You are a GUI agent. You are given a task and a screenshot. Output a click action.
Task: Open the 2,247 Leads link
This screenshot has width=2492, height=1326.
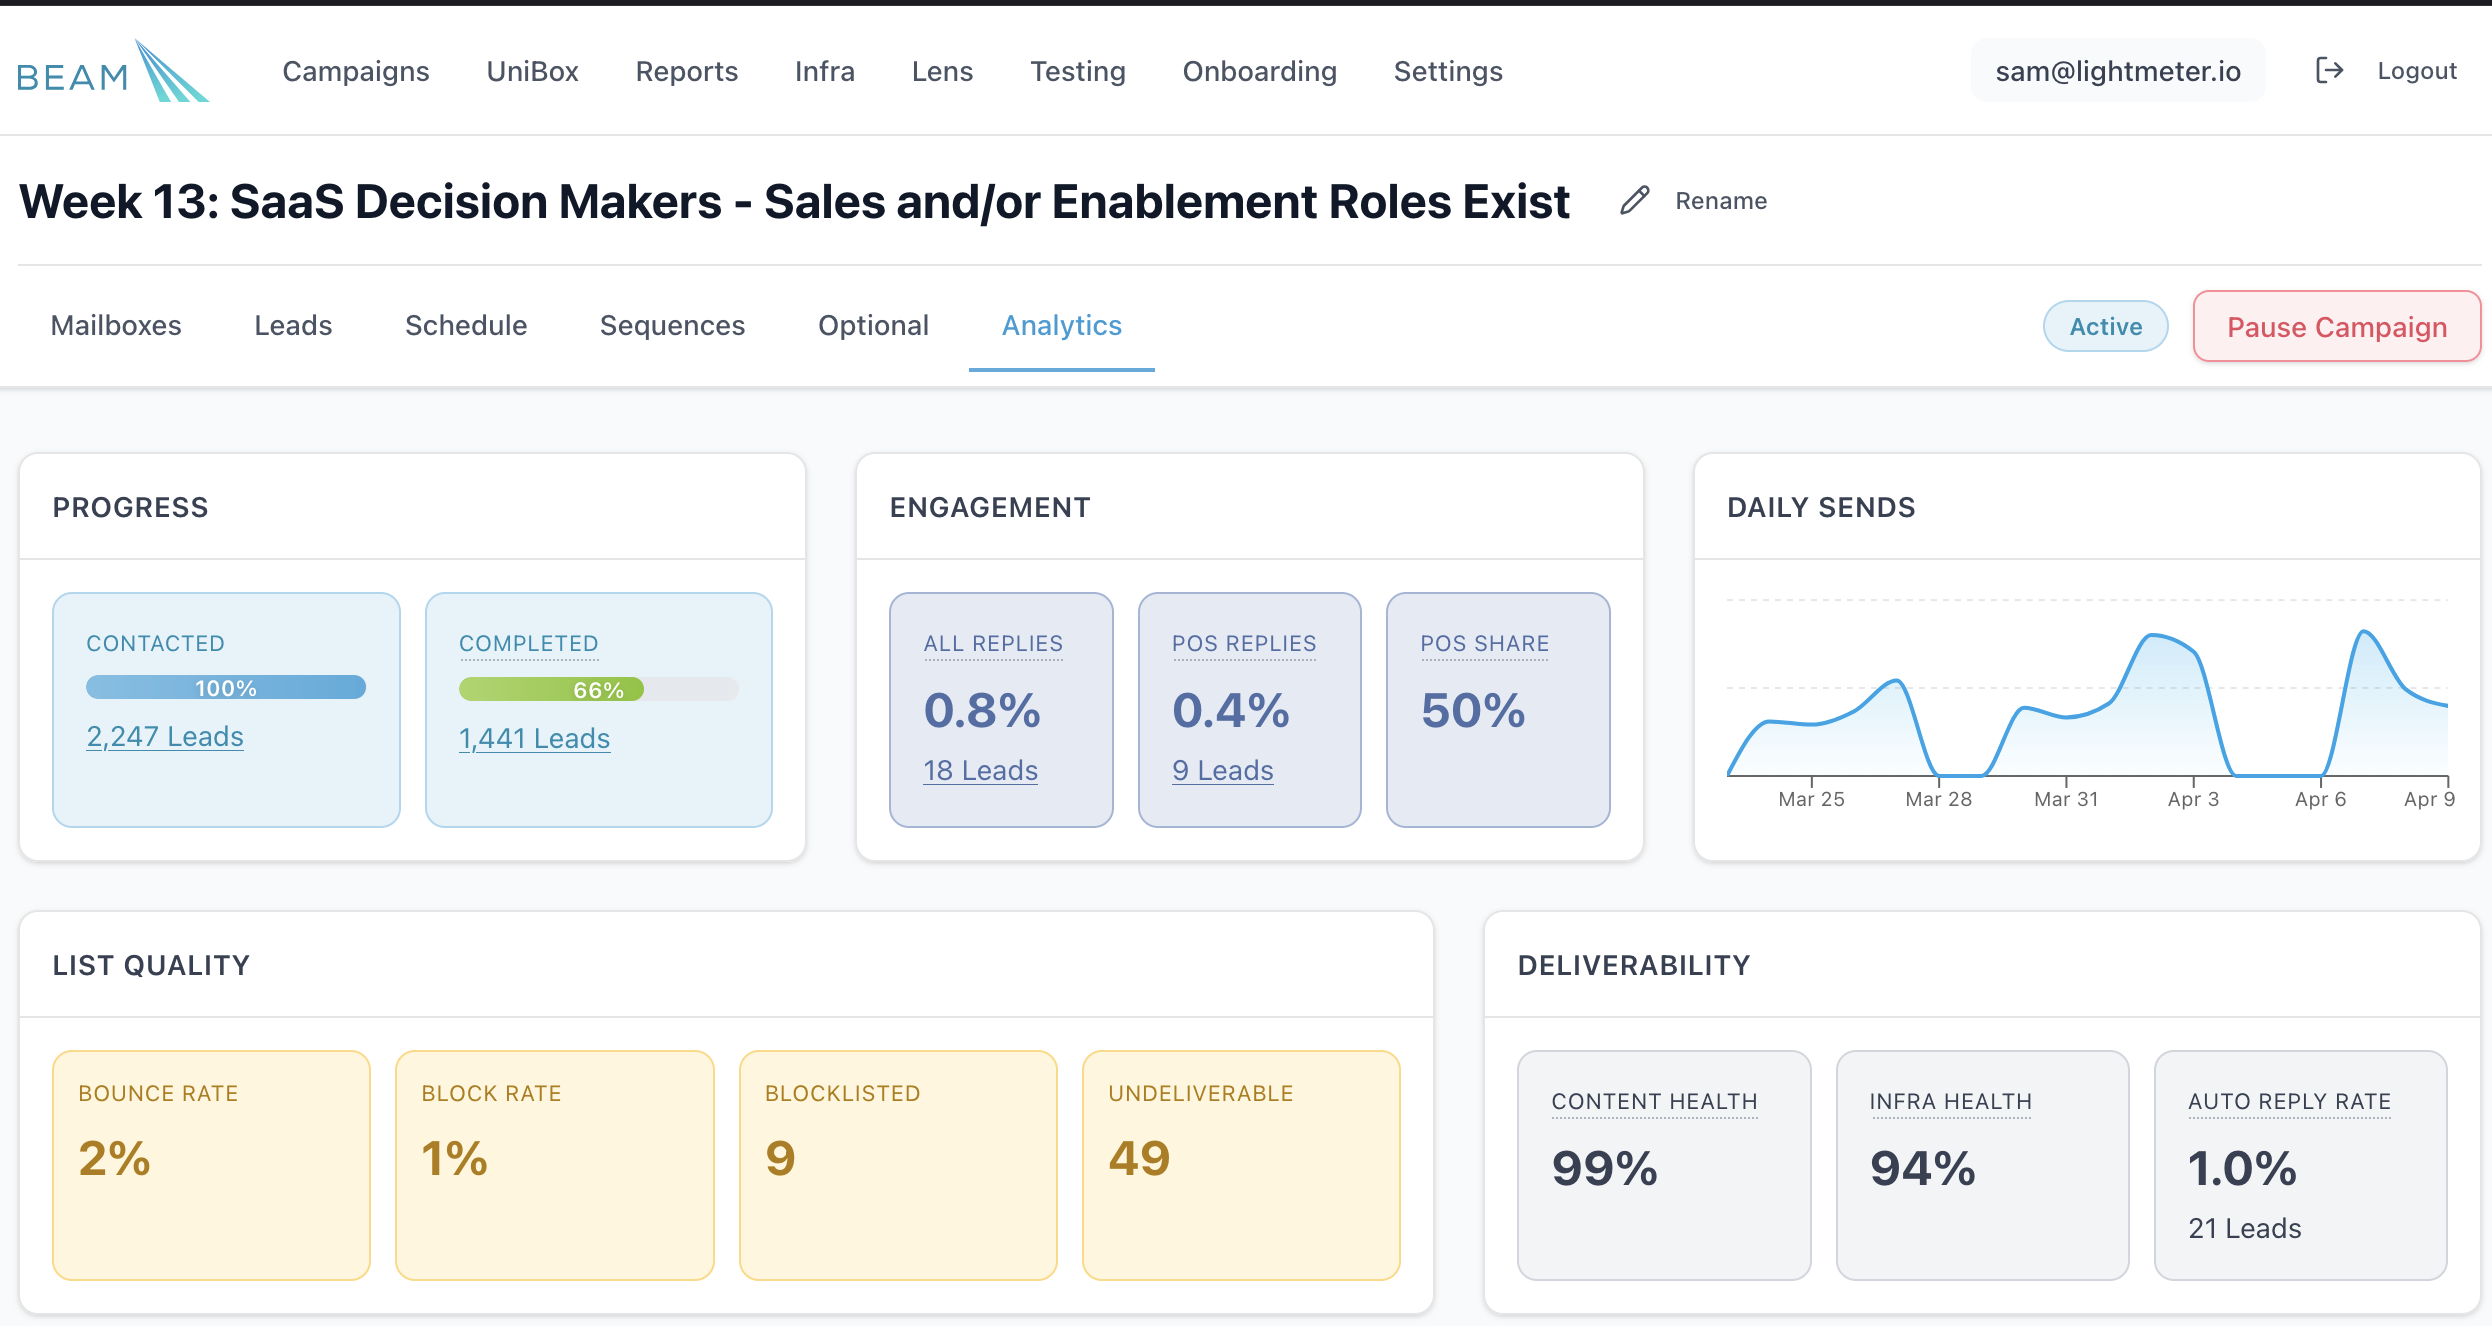165,737
